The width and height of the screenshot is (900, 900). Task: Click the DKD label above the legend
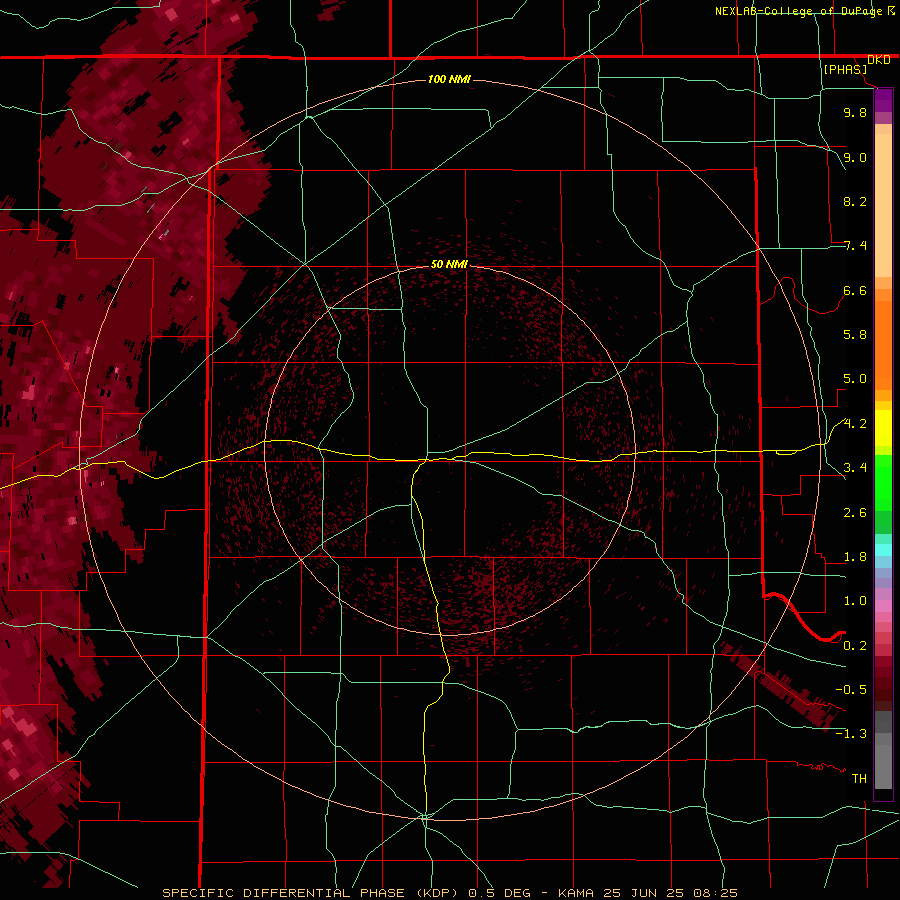point(879,60)
